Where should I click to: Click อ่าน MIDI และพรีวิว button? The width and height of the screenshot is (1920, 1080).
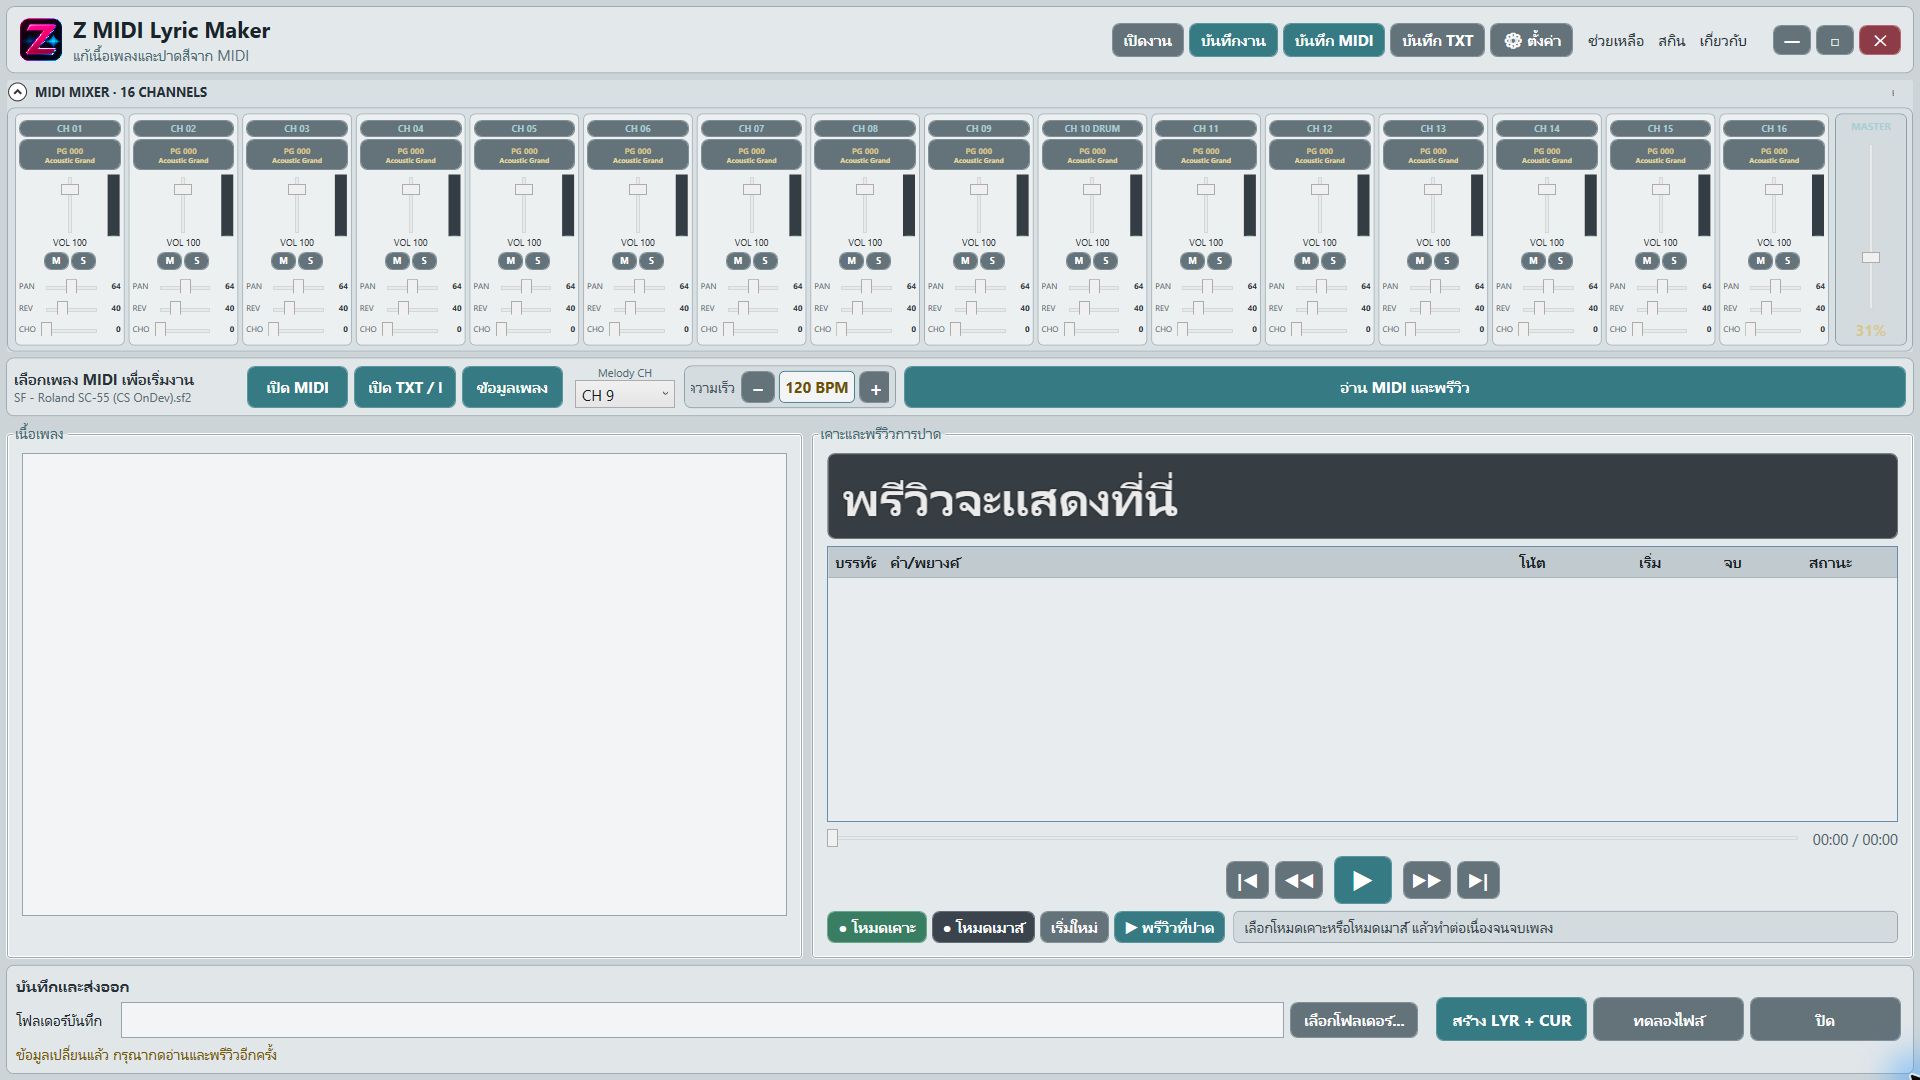1404,388
